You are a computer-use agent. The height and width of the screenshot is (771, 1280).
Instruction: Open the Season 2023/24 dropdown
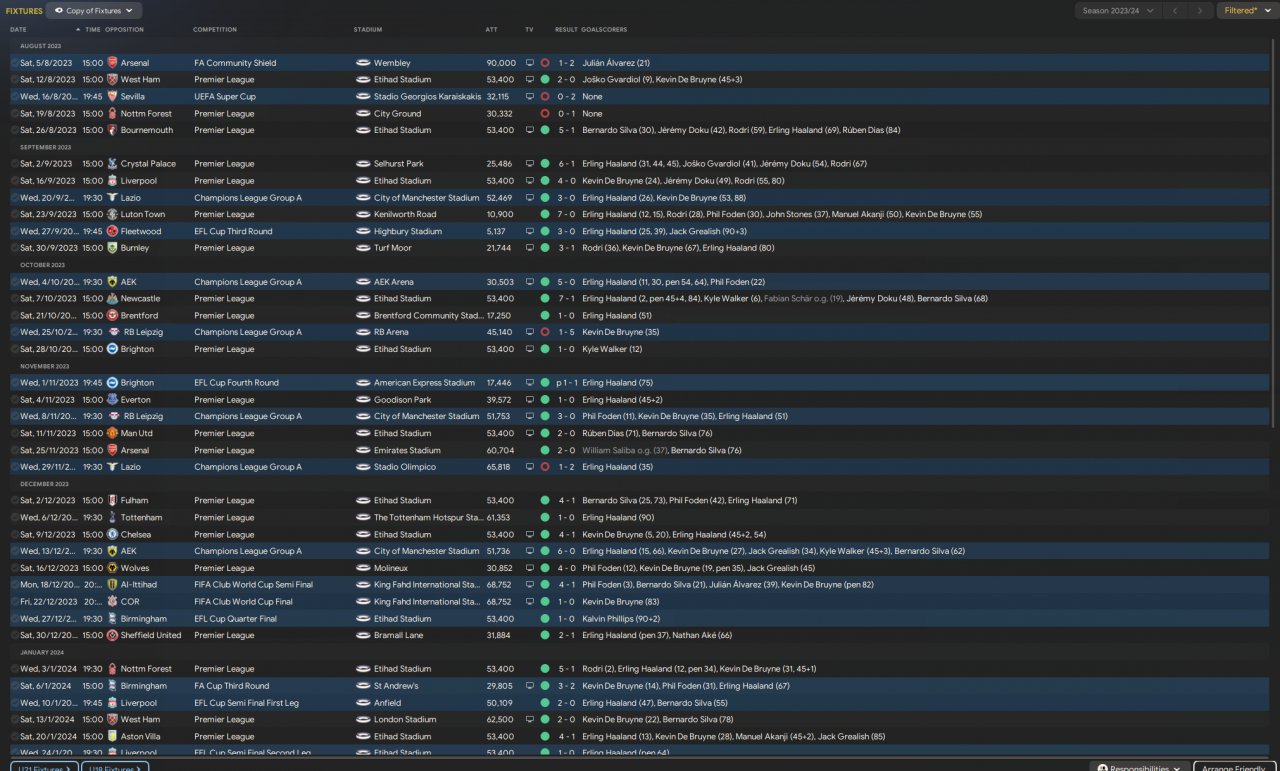(1120, 11)
